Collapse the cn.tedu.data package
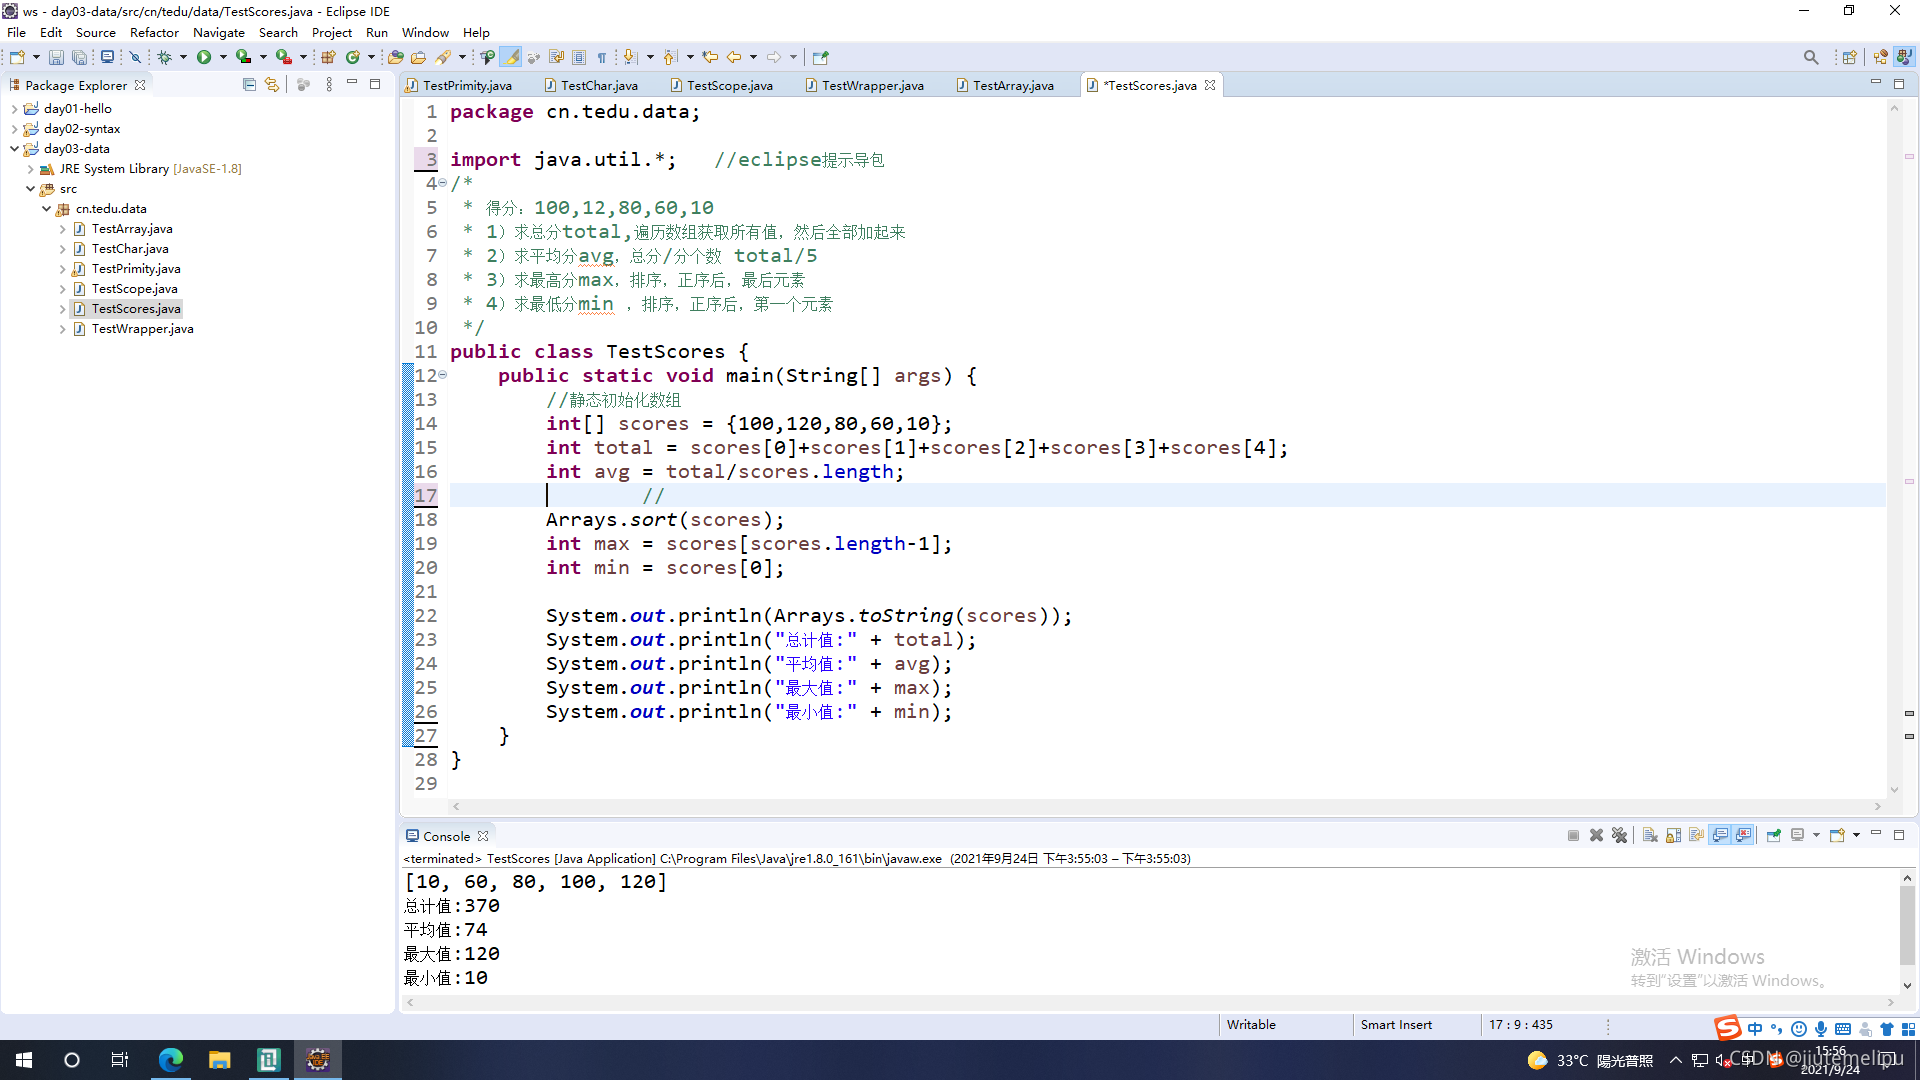This screenshot has width=1920, height=1080. point(46,209)
